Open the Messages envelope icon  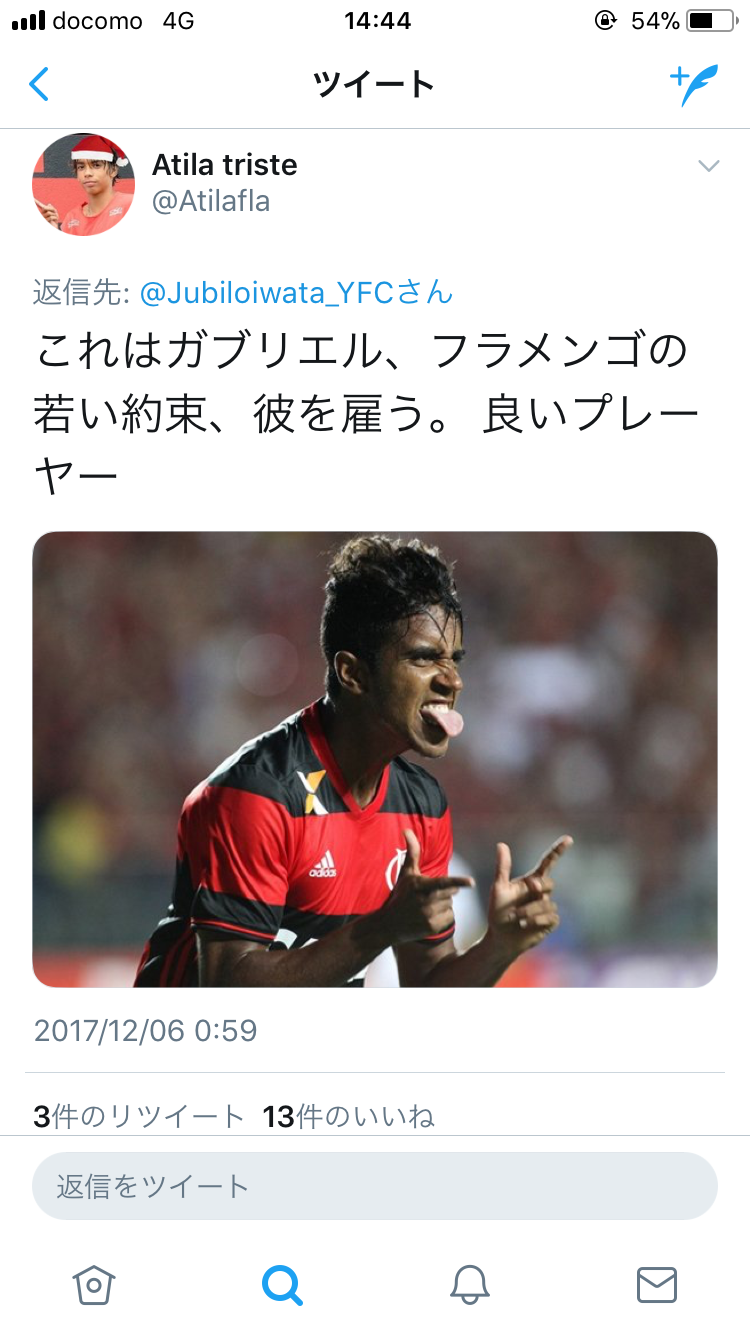[657, 1284]
